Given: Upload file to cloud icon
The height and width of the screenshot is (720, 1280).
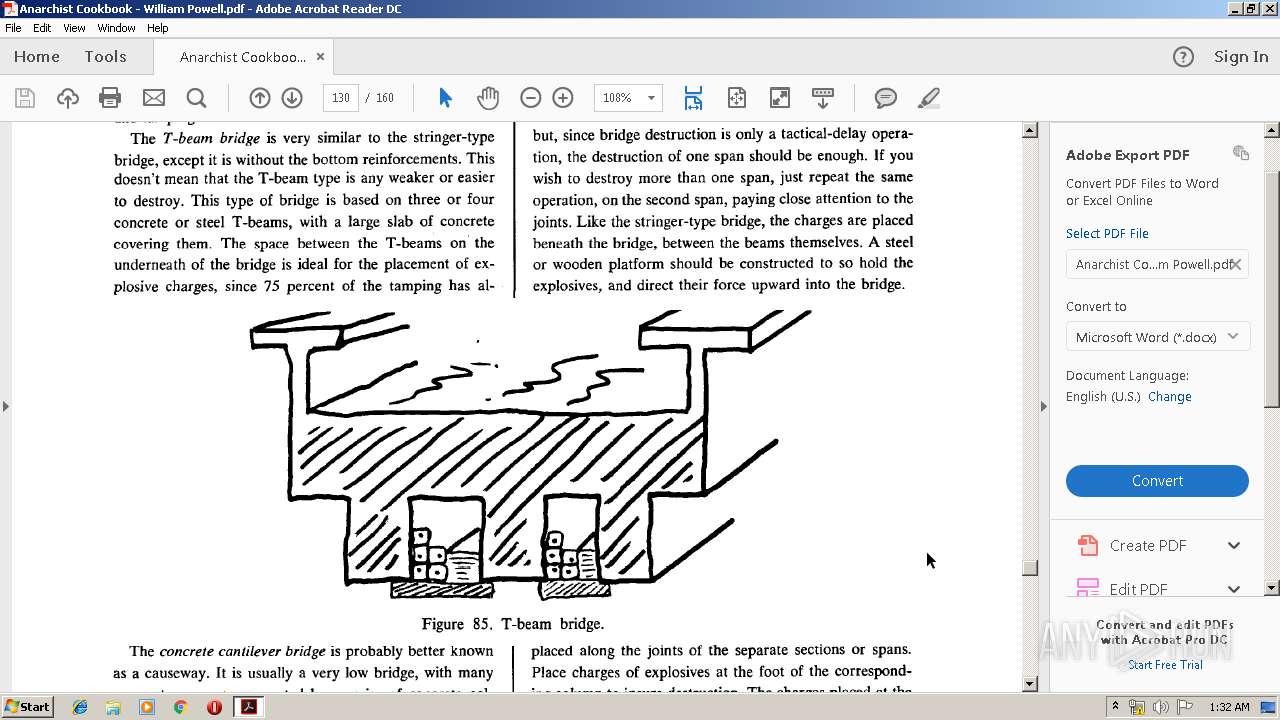Looking at the screenshot, I should pos(68,98).
